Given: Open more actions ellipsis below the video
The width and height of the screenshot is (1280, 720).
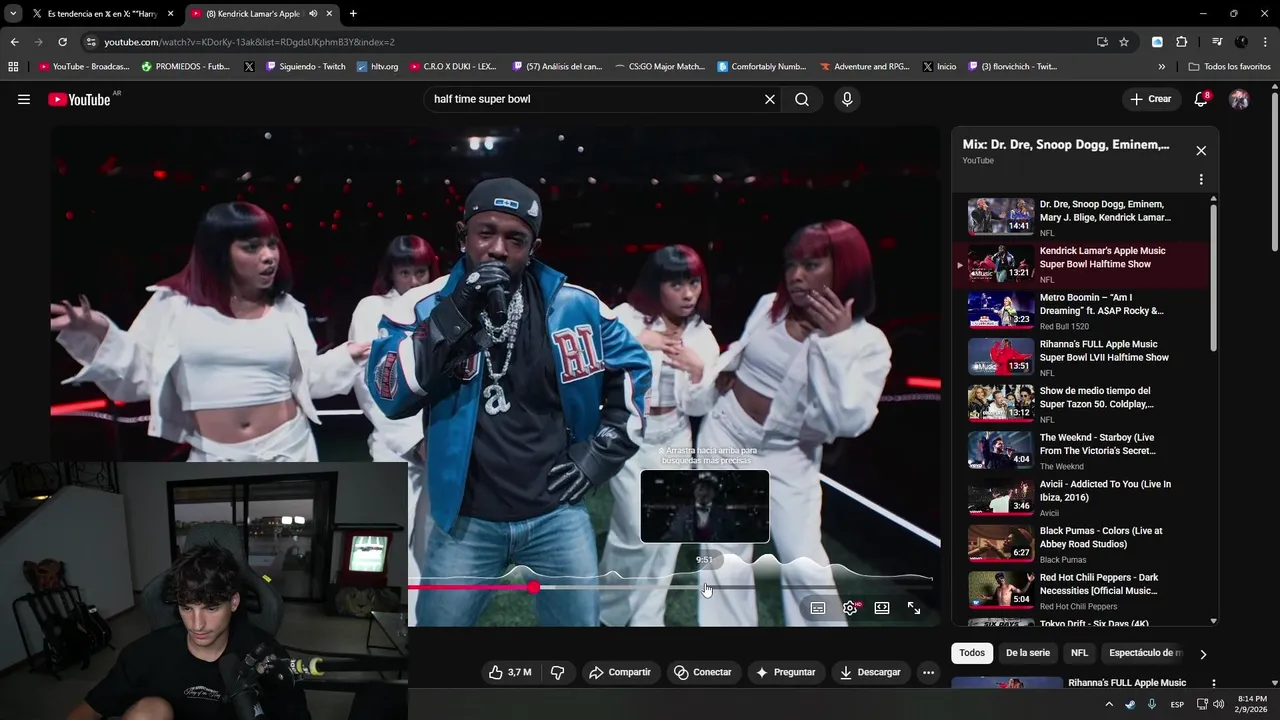Looking at the screenshot, I should 928,672.
